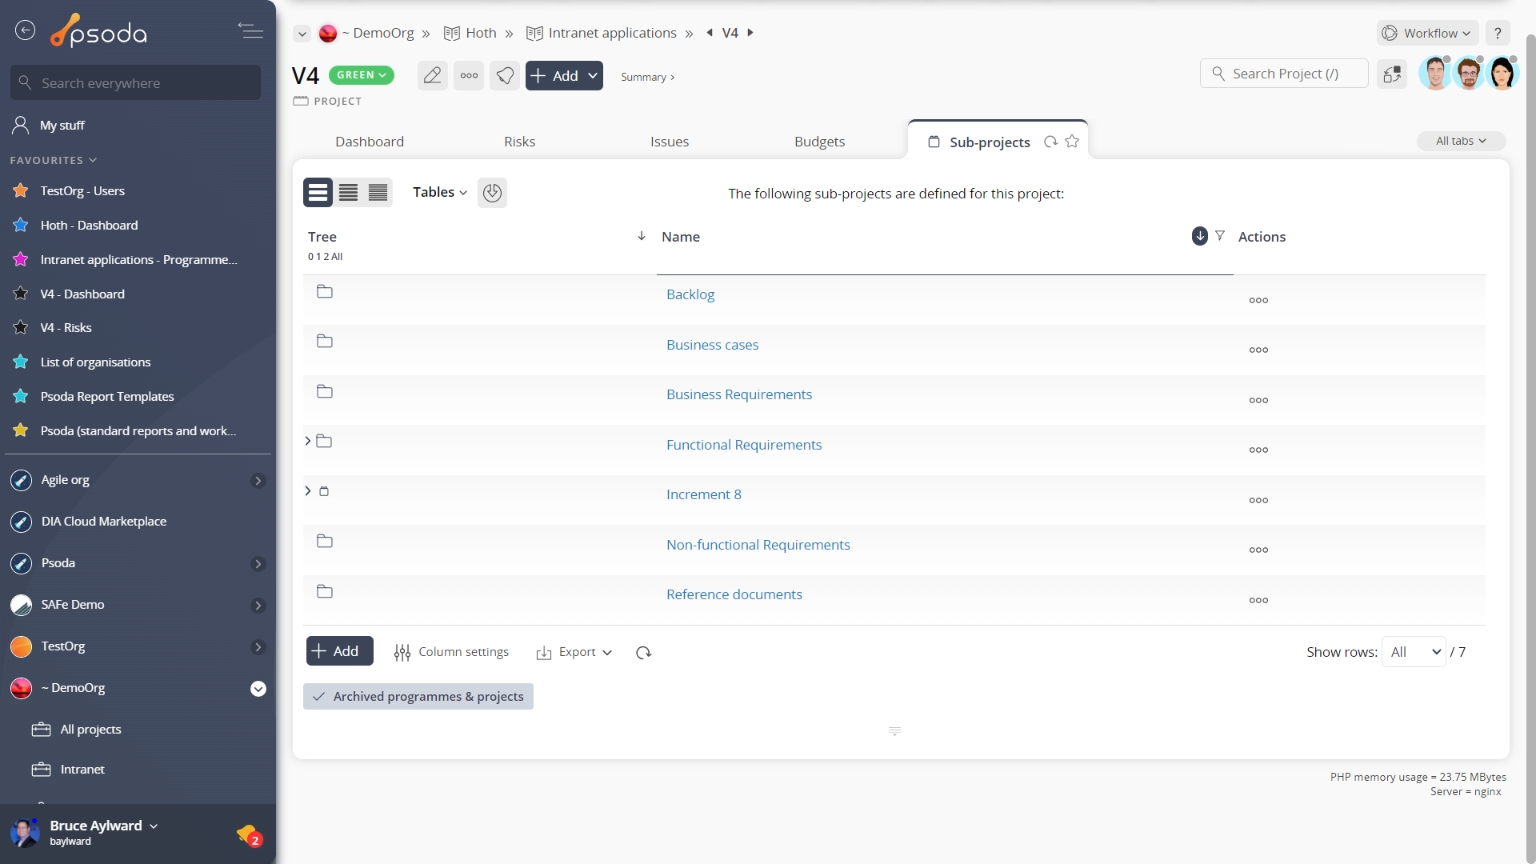
Task: Open the Show rows All dropdown
Action: (x=1413, y=652)
